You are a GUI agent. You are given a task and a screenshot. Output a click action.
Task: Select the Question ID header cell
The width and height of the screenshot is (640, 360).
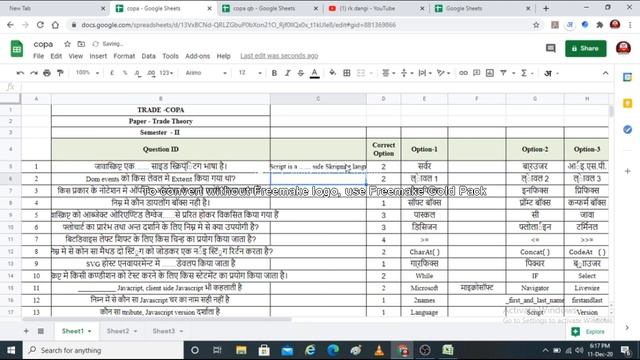(161, 149)
